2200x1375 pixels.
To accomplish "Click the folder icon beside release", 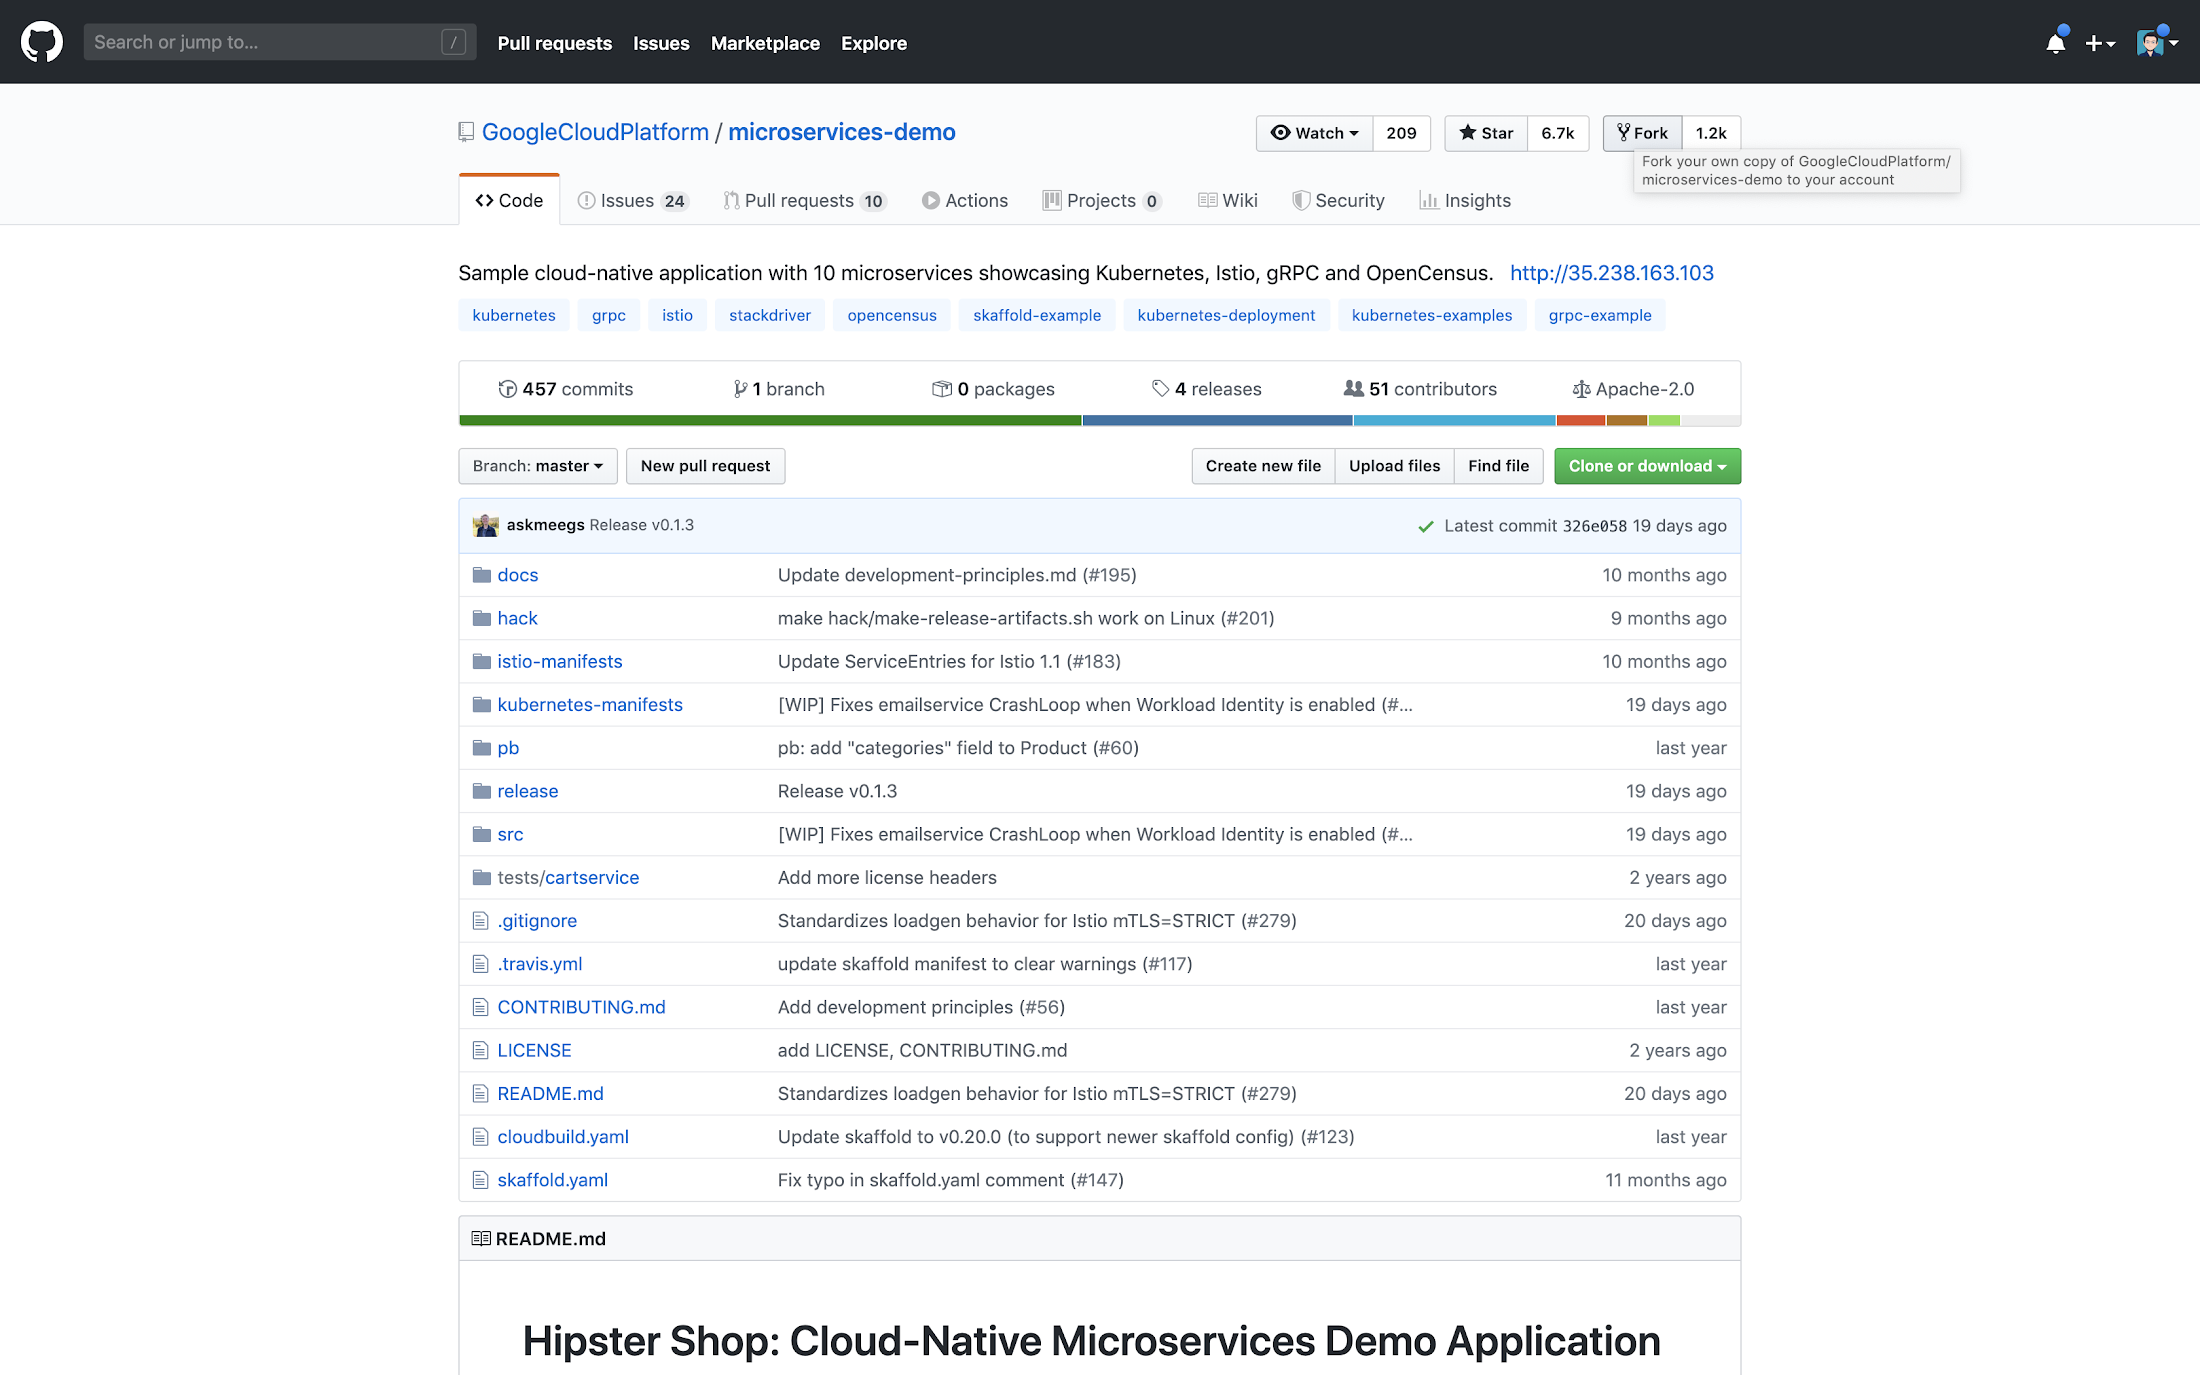I will [x=482, y=791].
